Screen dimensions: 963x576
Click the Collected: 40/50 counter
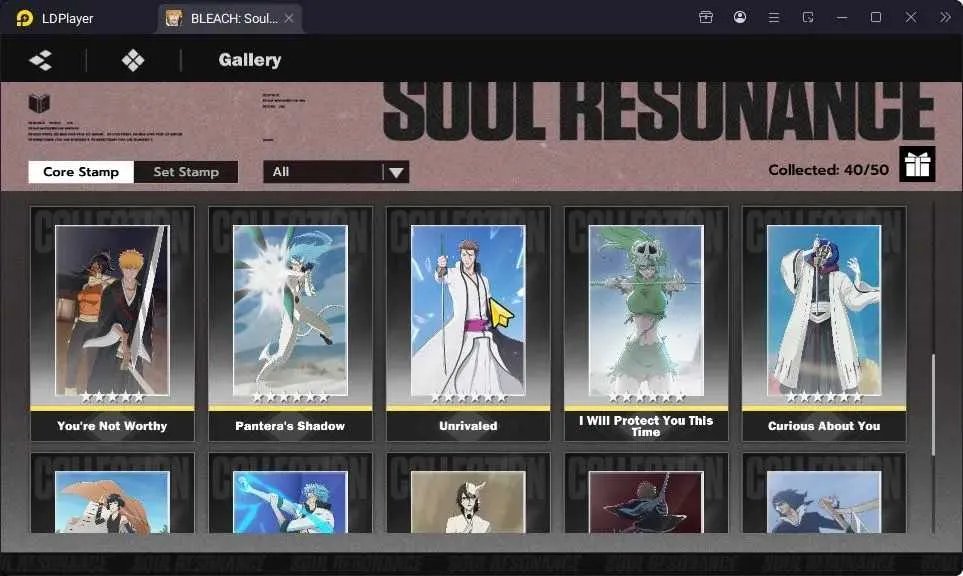pos(828,170)
